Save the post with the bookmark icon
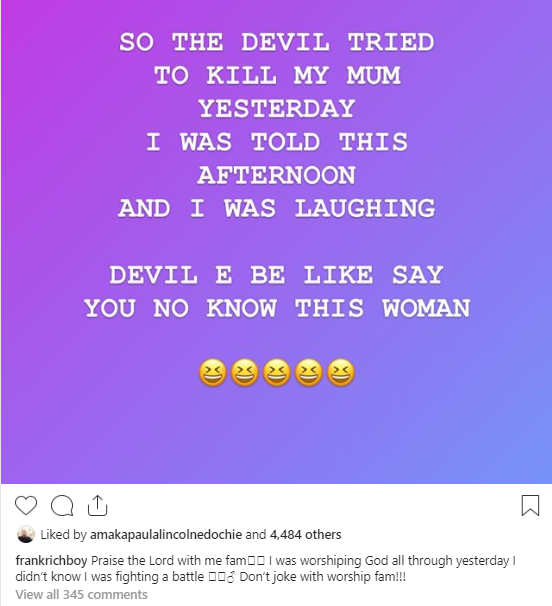Screen dimensions: 552x606 530,505
